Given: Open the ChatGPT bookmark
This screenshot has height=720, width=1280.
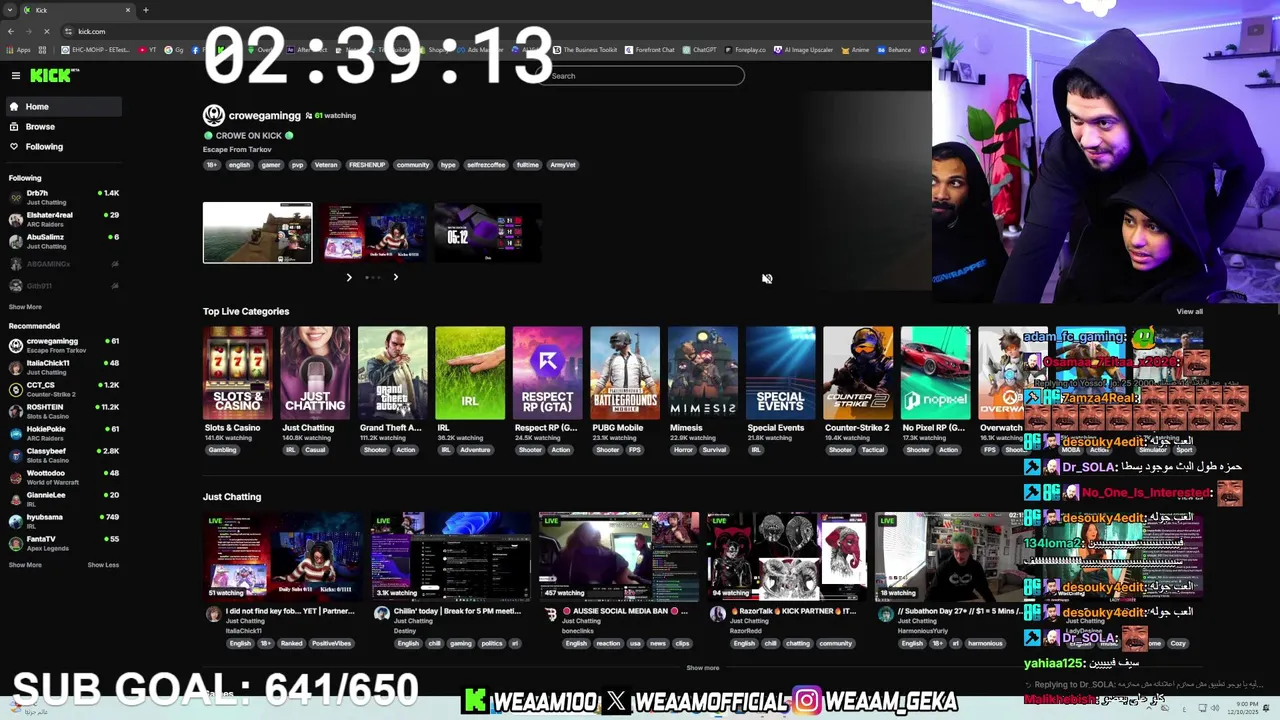Looking at the screenshot, I should point(699,50).
